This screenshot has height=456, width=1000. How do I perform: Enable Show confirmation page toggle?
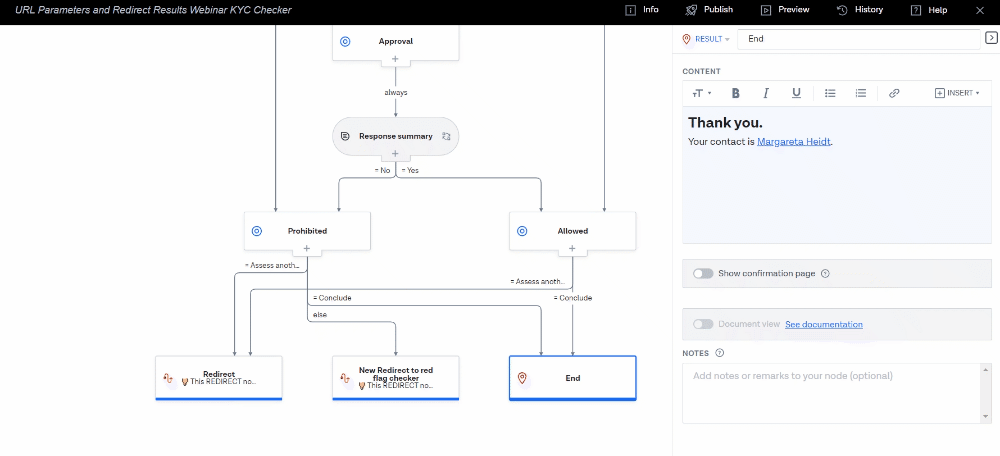click(703, 274)
